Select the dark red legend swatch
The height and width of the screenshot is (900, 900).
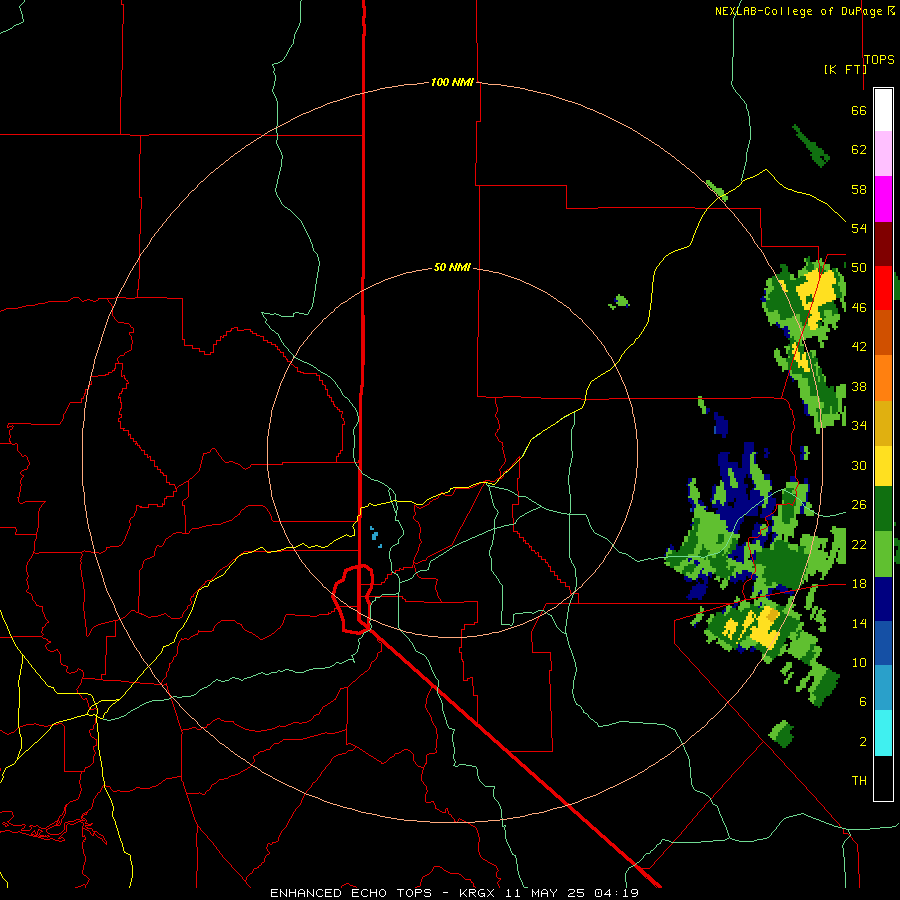[883, 244]
